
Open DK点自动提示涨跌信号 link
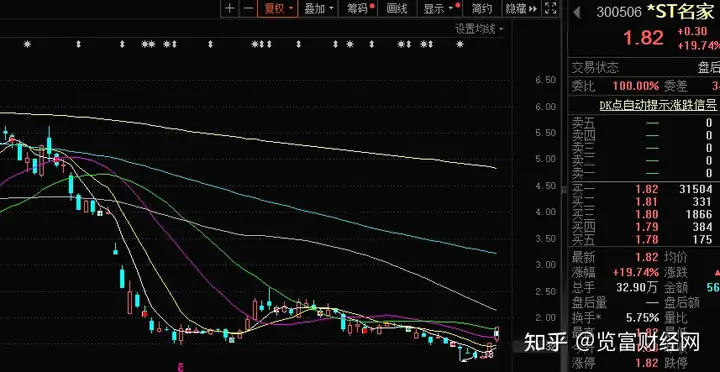coord(658,105)
